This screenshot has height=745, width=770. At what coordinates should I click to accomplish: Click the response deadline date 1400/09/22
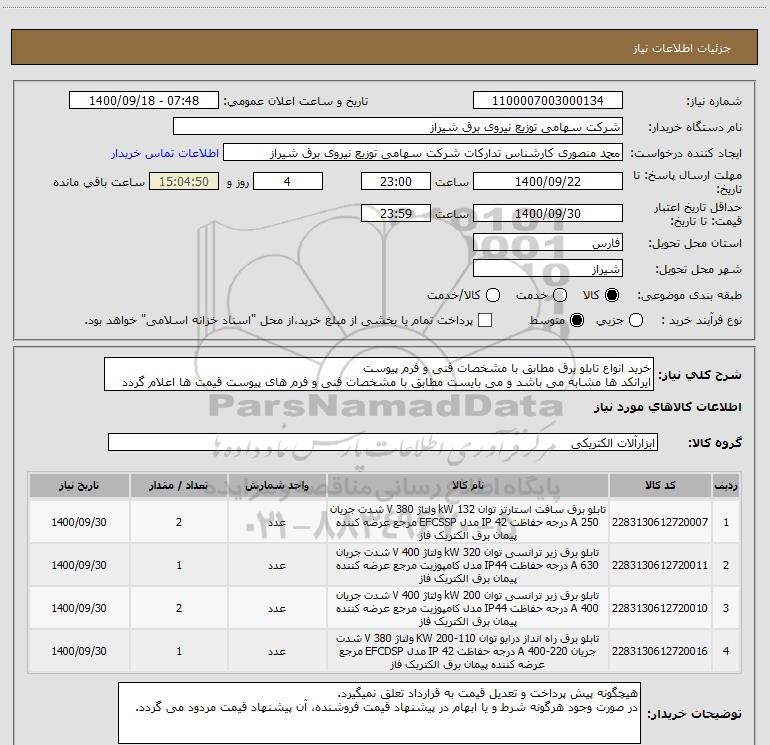pyautogui.click(x=548, y=181)
